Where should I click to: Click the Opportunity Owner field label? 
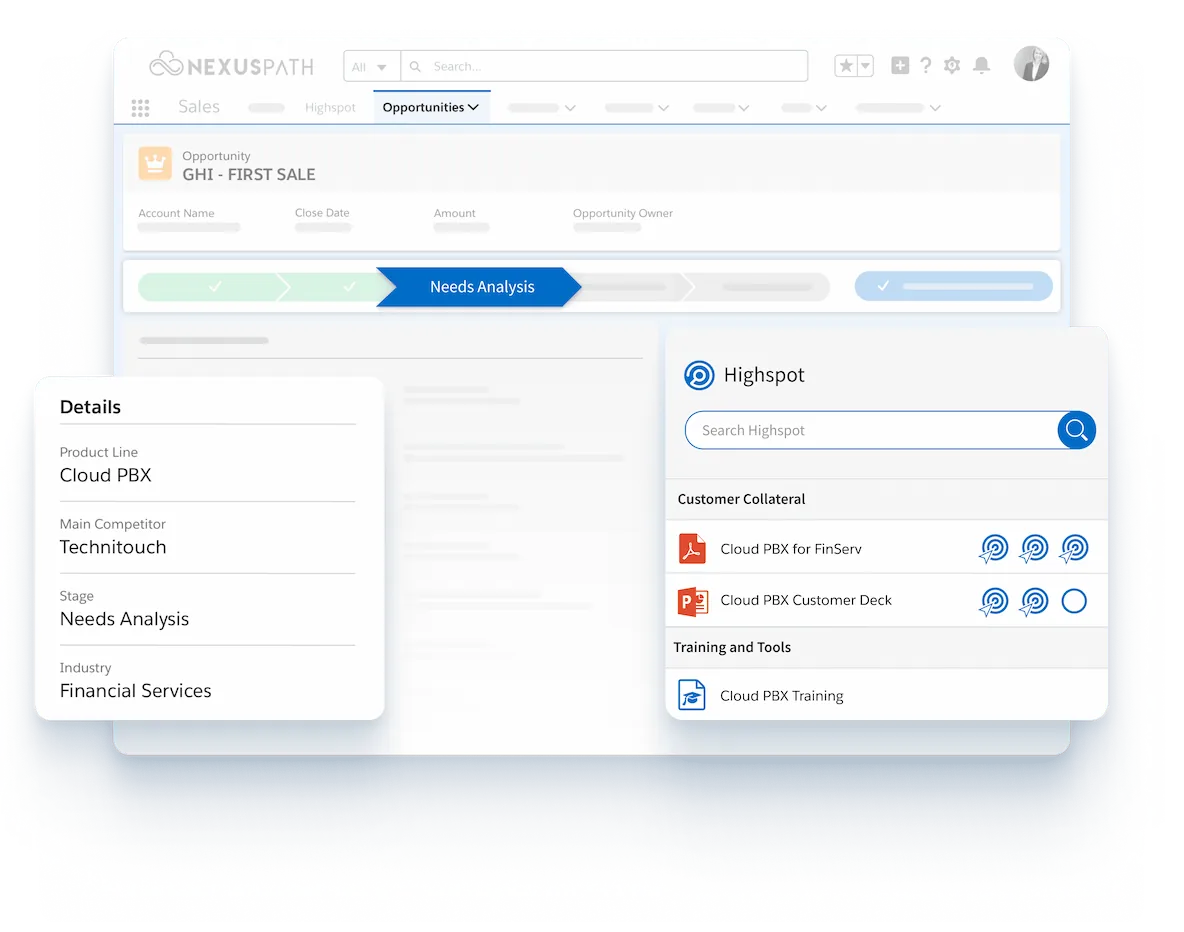tap(623, 213)
